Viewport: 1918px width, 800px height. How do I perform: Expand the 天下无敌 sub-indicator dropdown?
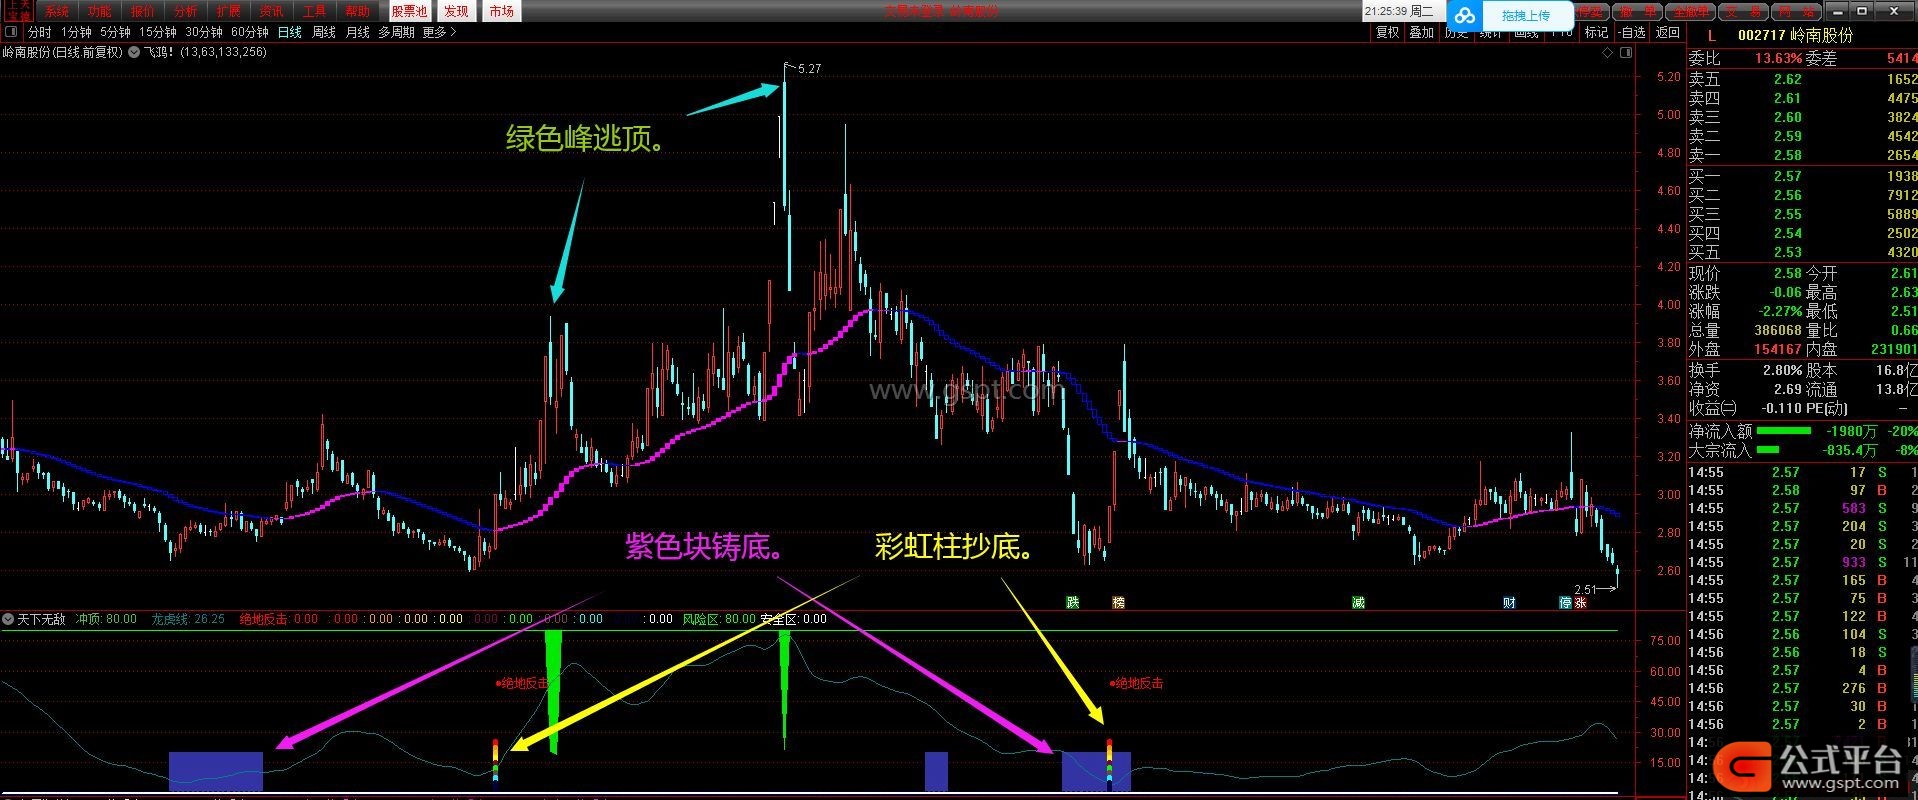tap(8, 619)
